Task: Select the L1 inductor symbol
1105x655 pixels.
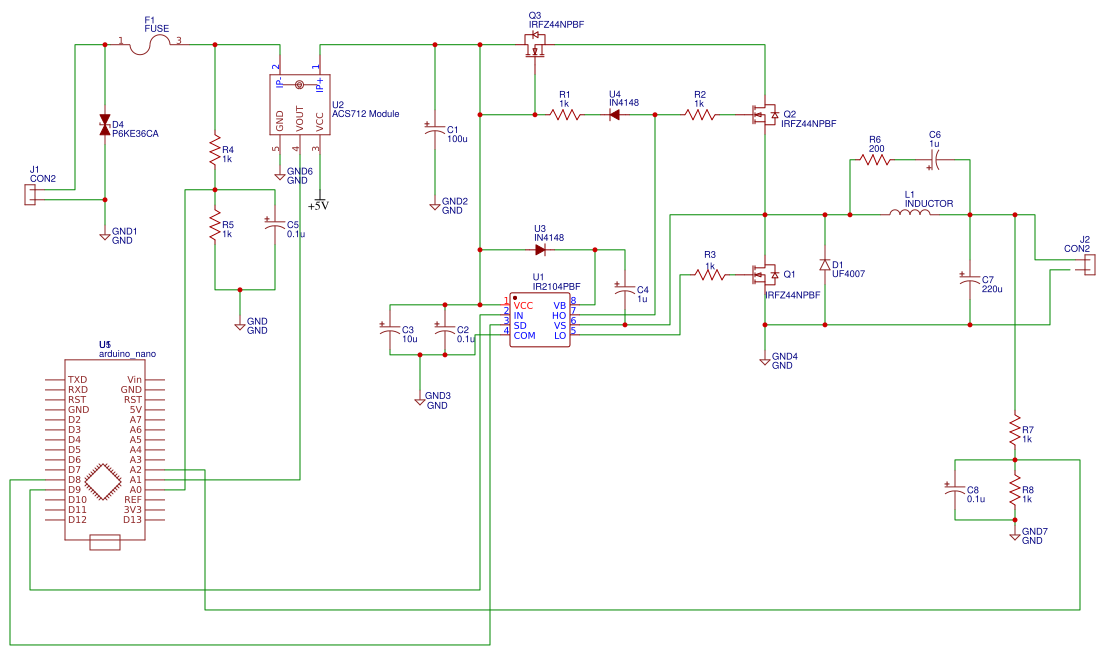Action: (911, 214)
